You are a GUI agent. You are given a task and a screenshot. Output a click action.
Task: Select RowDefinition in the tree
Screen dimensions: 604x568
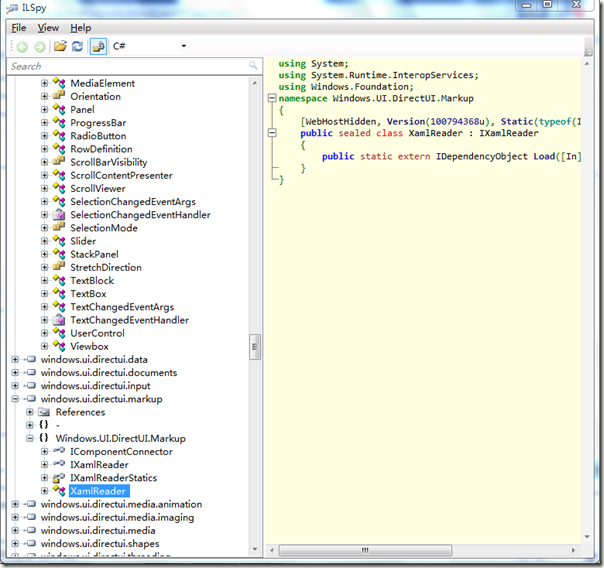click(101, 149)
